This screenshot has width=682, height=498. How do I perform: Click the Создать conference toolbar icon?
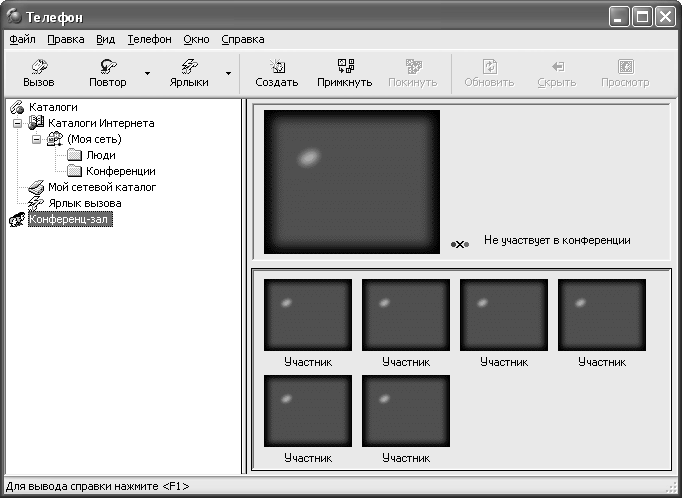coord(277,67)
